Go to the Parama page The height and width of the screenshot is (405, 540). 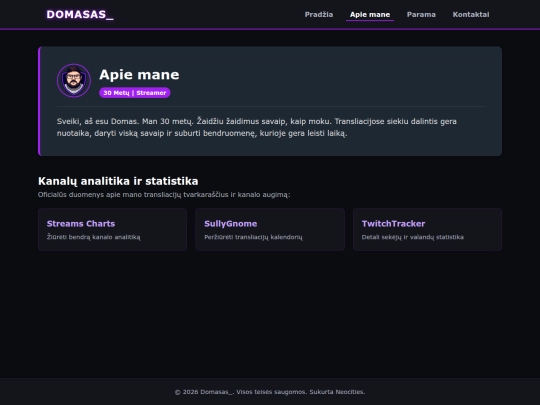421,14
